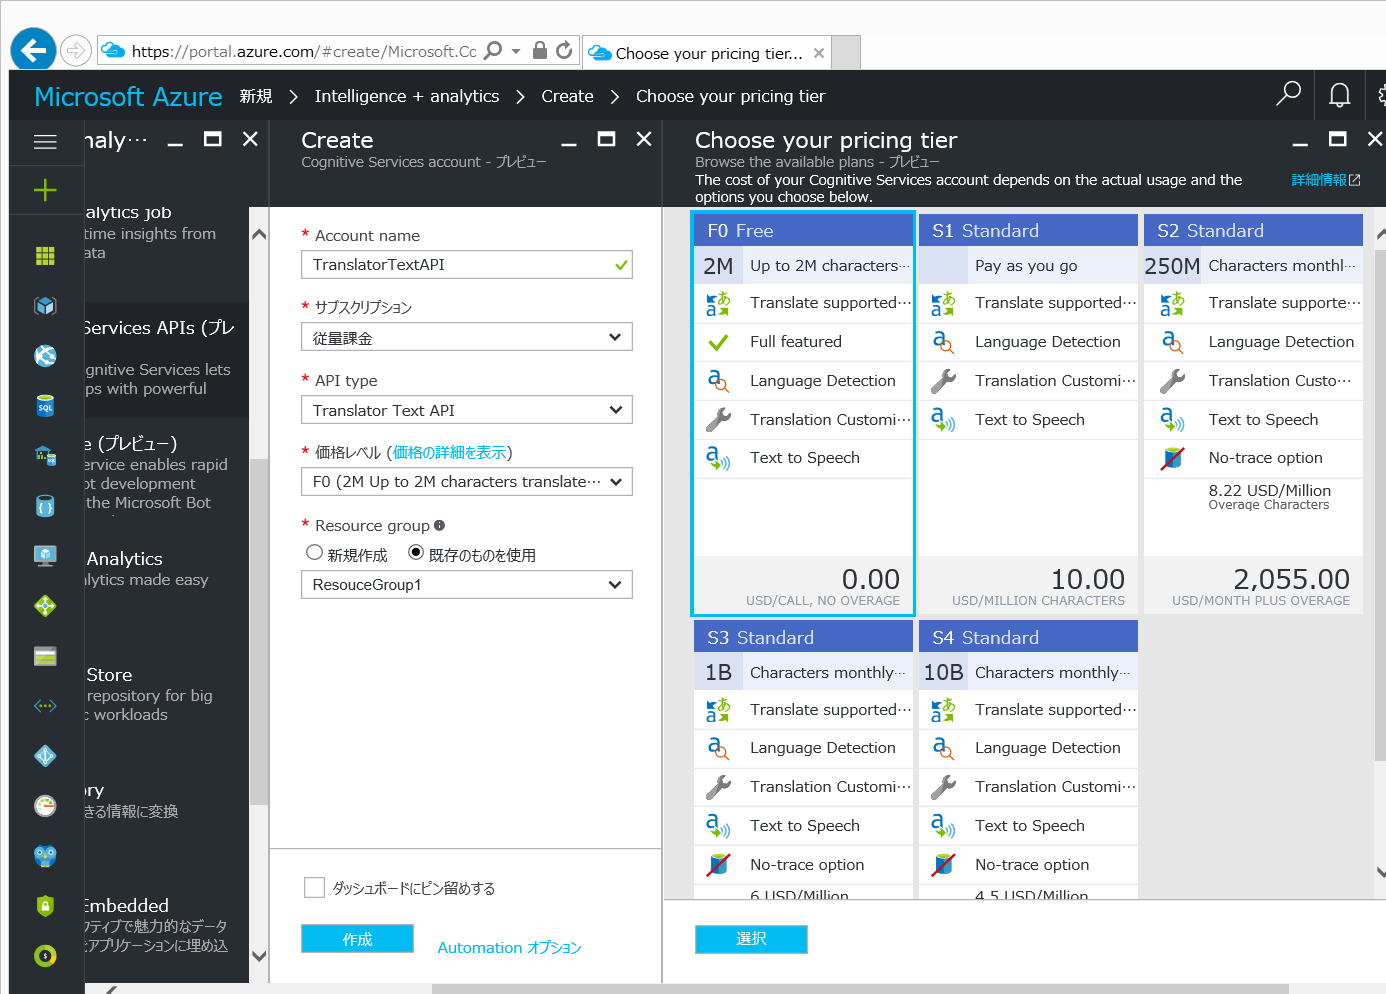Open App Services globe icon in sidebar
1386x994 pixels.
coord(45,356)
